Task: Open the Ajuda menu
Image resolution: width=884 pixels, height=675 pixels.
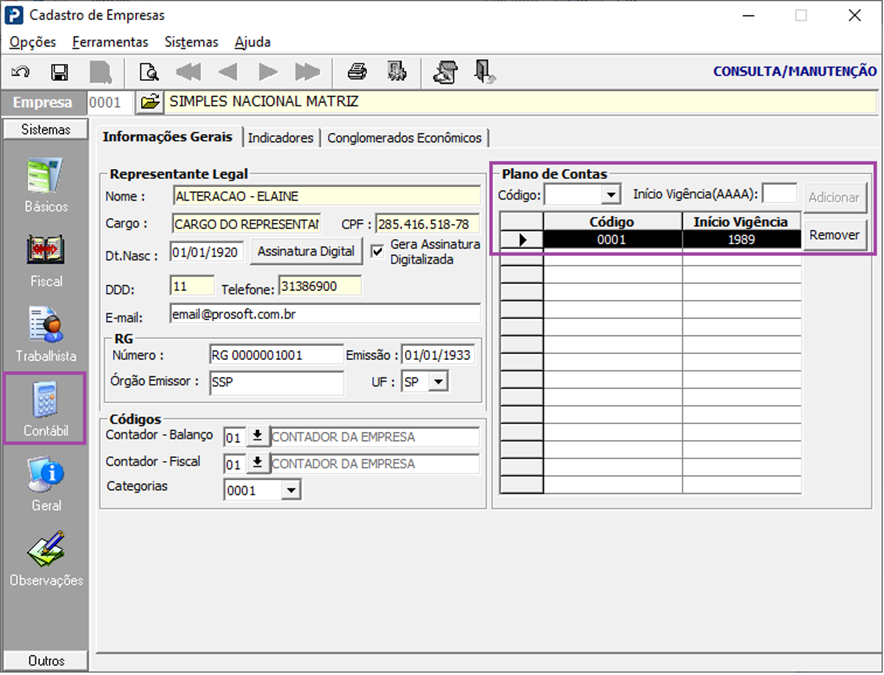Action: click(253, 42)
